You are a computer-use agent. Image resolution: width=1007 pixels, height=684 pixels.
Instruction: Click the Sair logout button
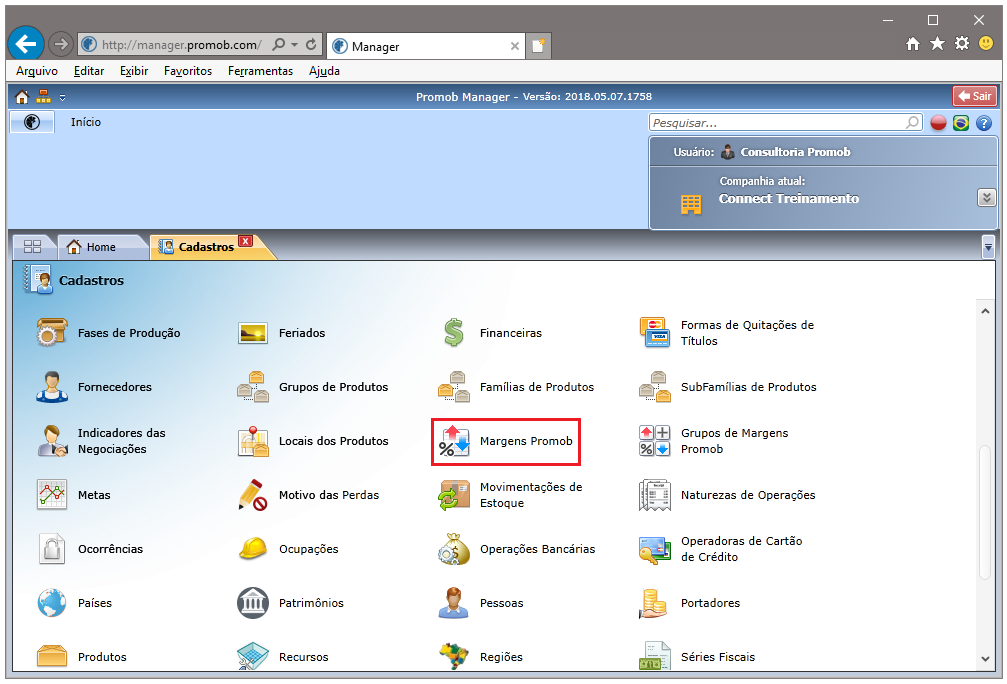pos(975,96)
